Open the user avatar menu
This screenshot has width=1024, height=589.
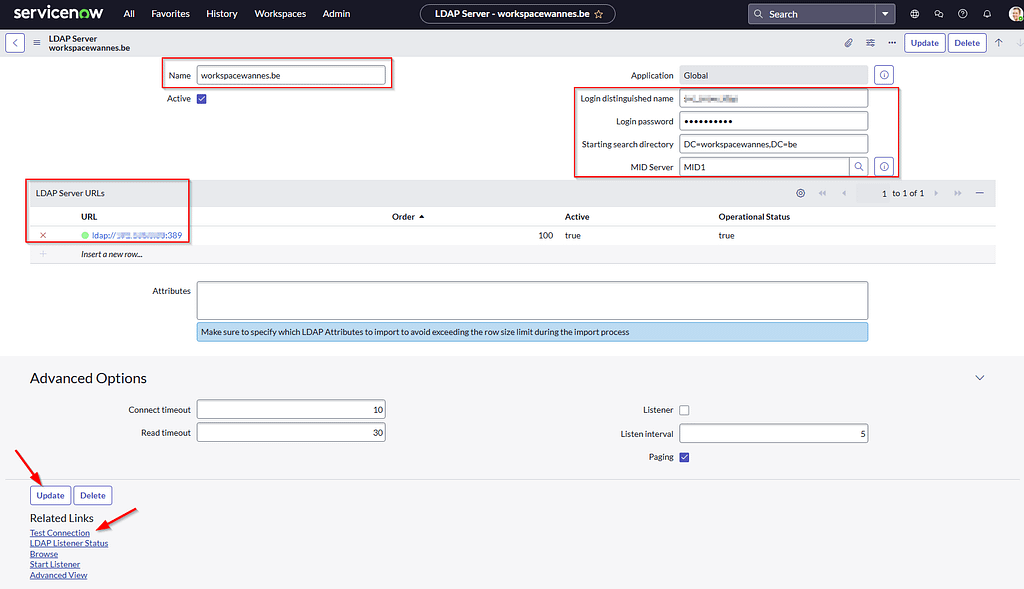click(x=1016, y=14)
